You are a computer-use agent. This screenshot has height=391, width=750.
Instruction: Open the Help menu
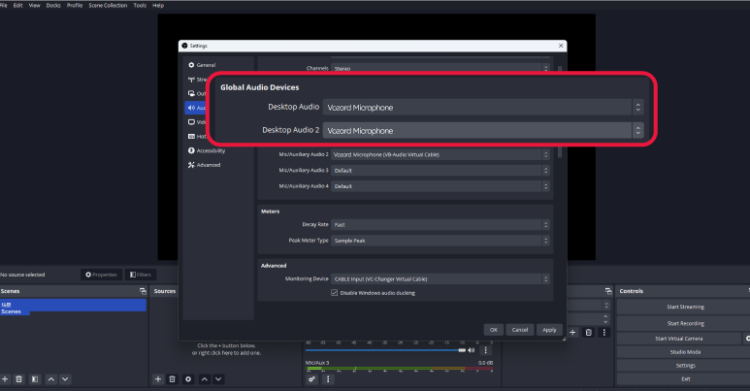pyautogui.click(x=158, y=5)
